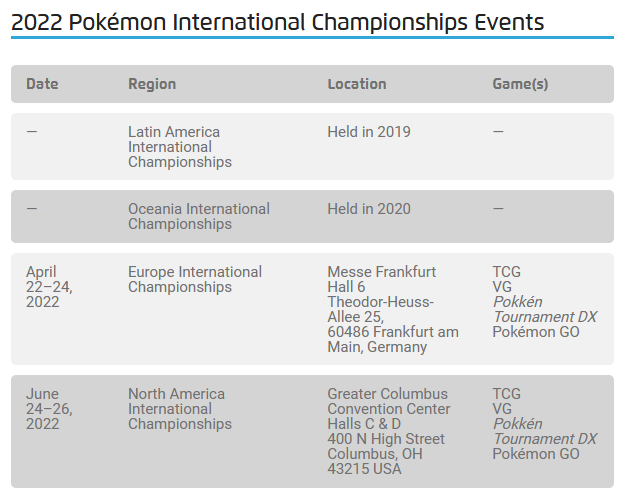Click Oceania International Championships text
This screenshot has height=504, width=624.
(199, 216)
